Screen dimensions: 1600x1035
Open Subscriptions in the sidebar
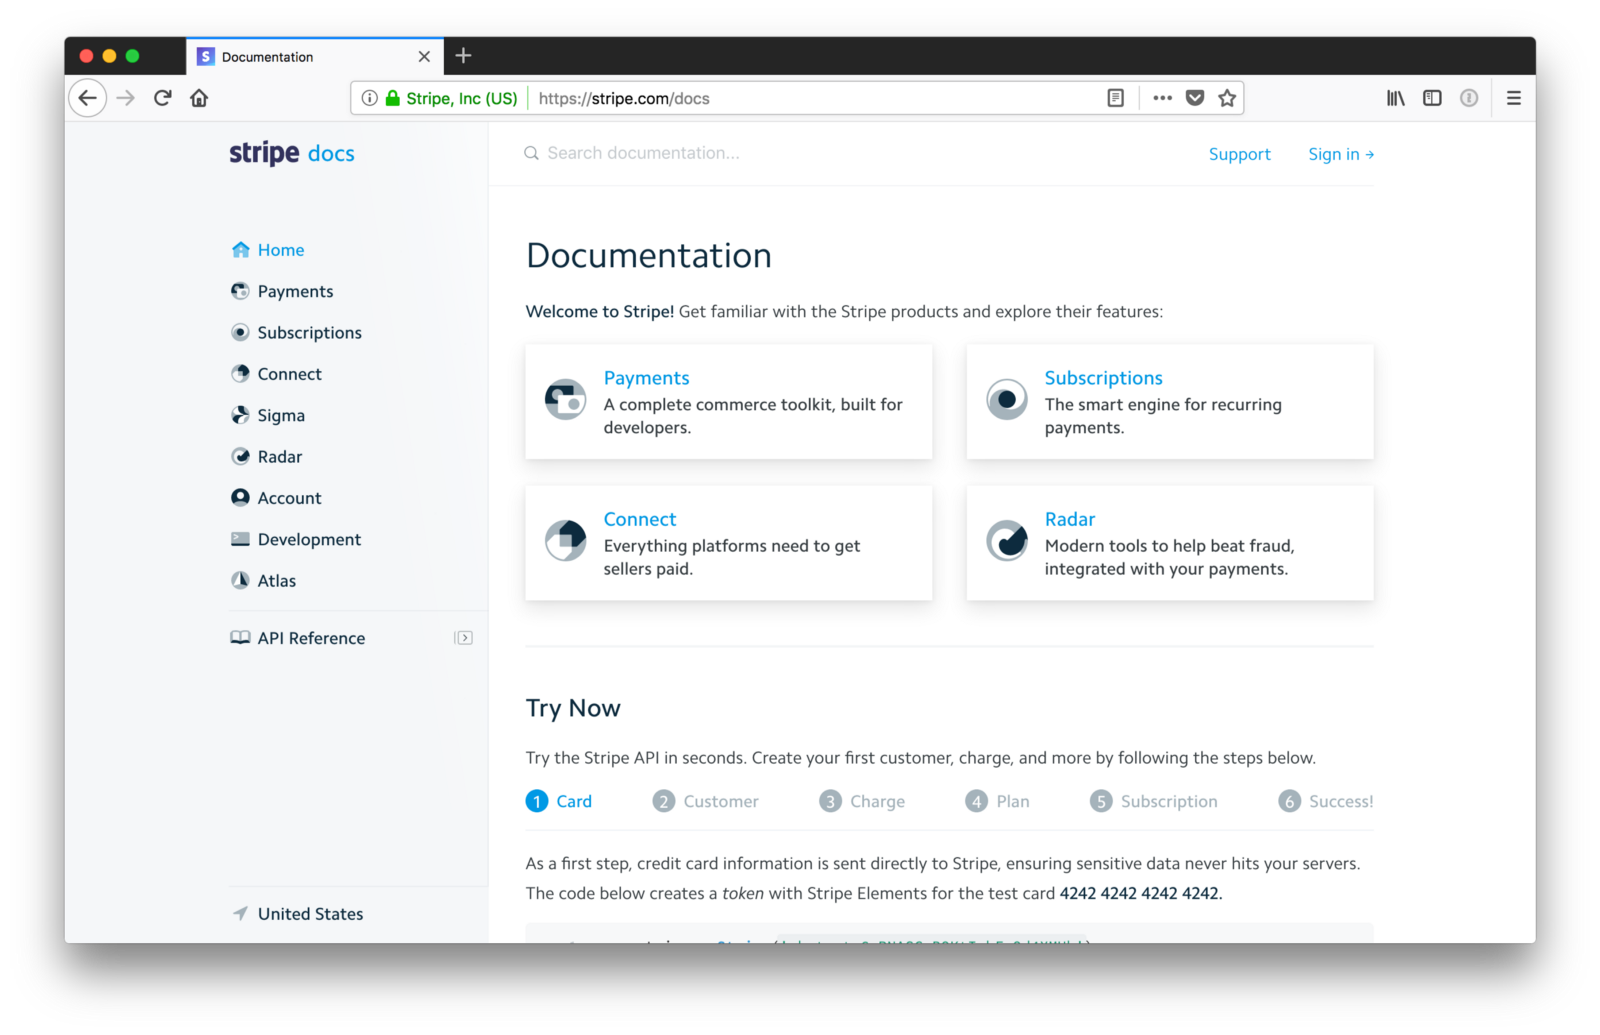click(296, 333)
